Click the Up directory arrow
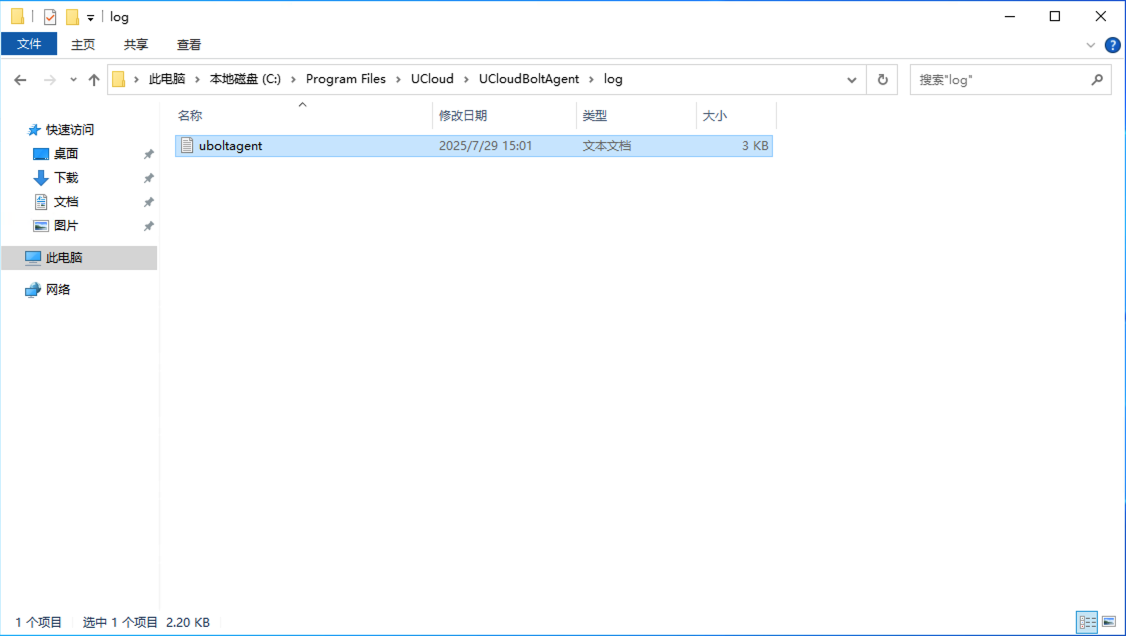Image resolution: width=1126 pixels, height=636 pixels. [94, 80]
